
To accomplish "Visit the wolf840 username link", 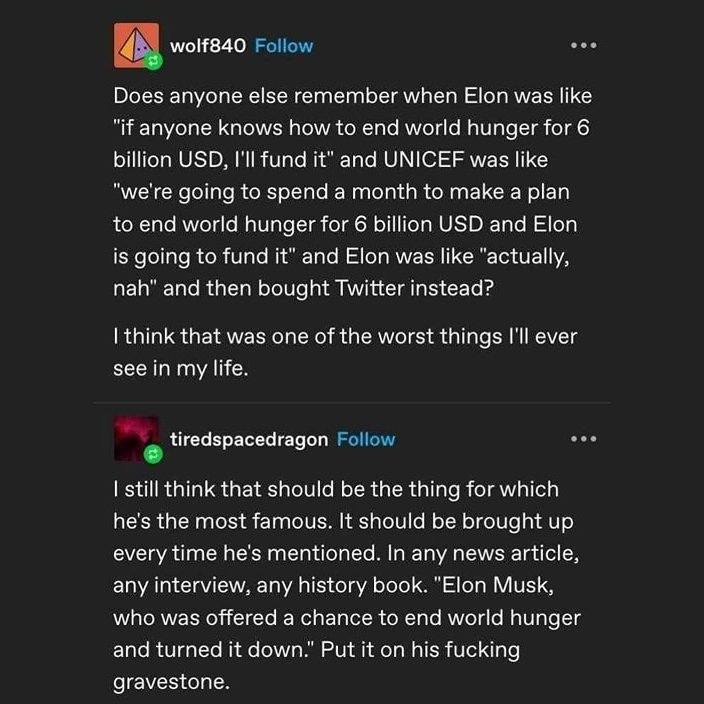I will [208, 46].
